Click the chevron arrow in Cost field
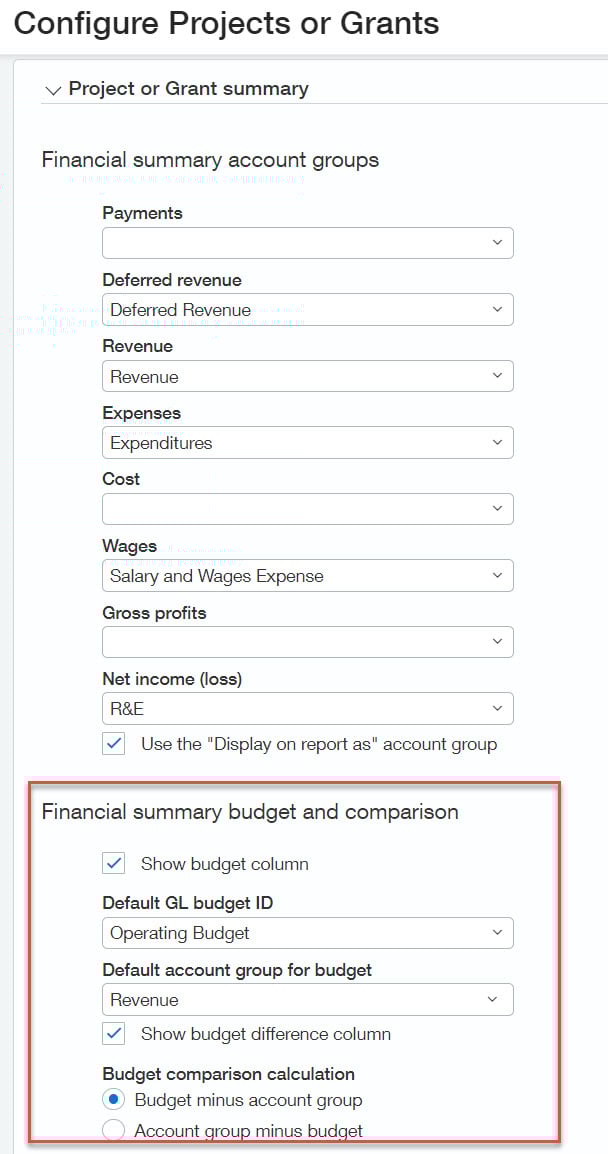The height and width of the screenshot is (1154, 608). point(497,509)
